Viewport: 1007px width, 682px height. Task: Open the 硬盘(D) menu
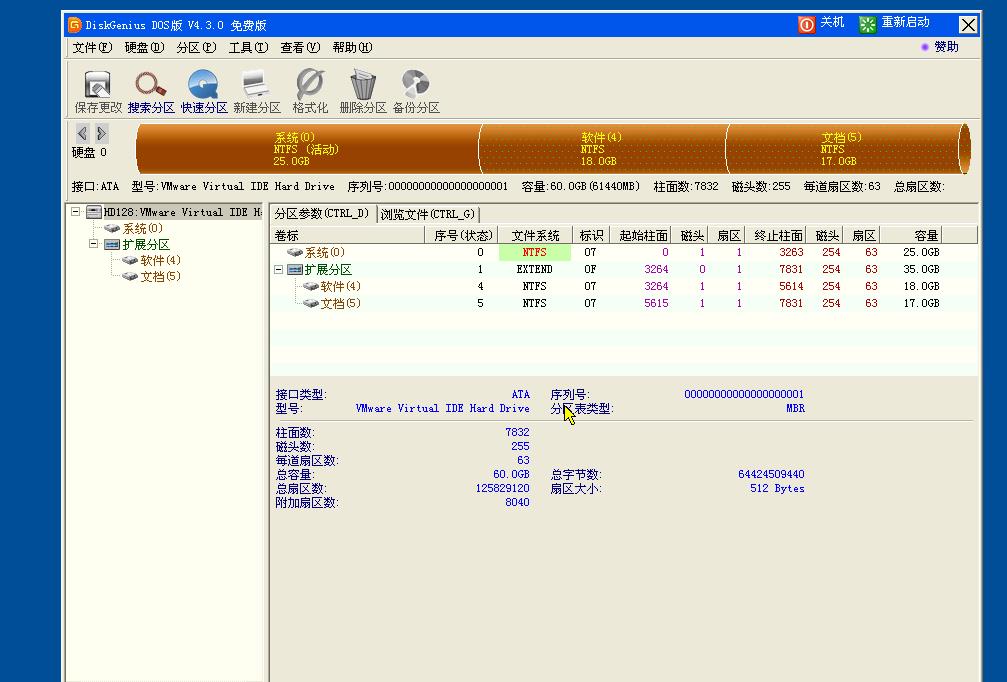(x=144, y=48)
